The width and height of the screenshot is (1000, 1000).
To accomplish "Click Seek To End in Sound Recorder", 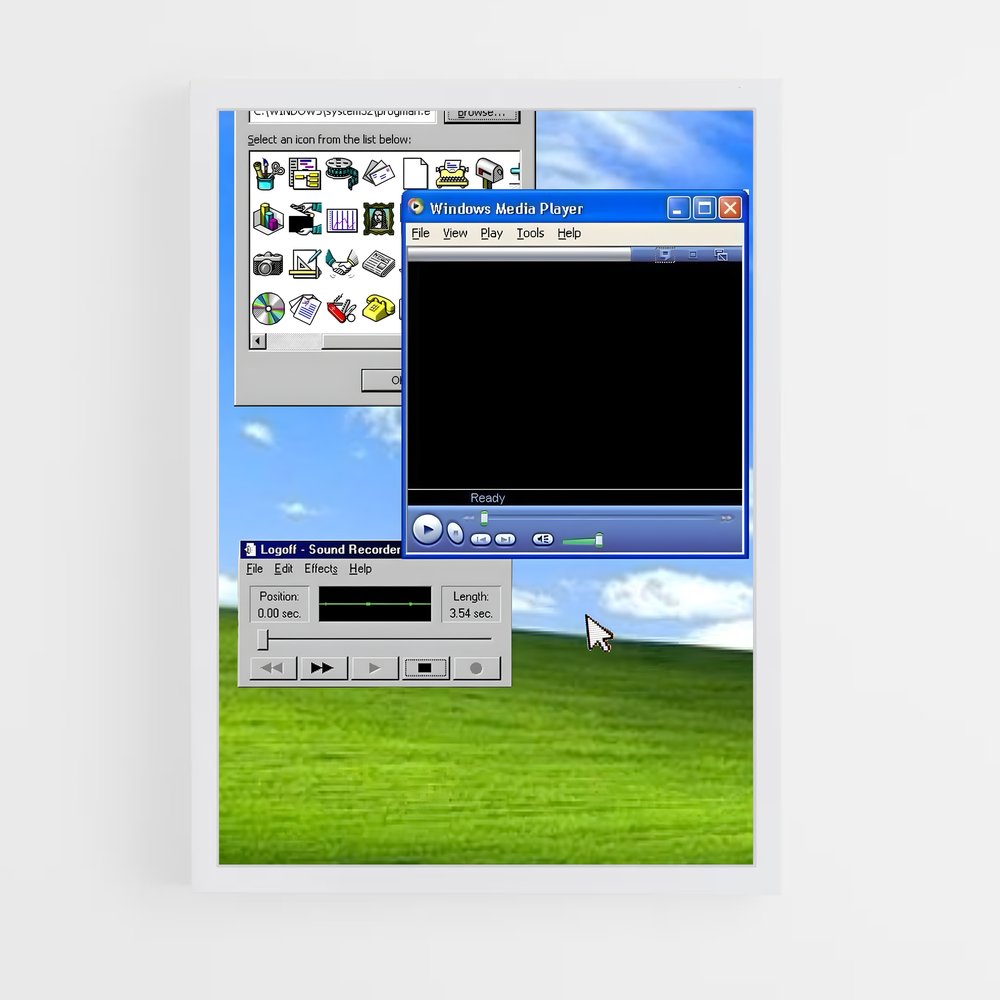I will tap(323, 668).
